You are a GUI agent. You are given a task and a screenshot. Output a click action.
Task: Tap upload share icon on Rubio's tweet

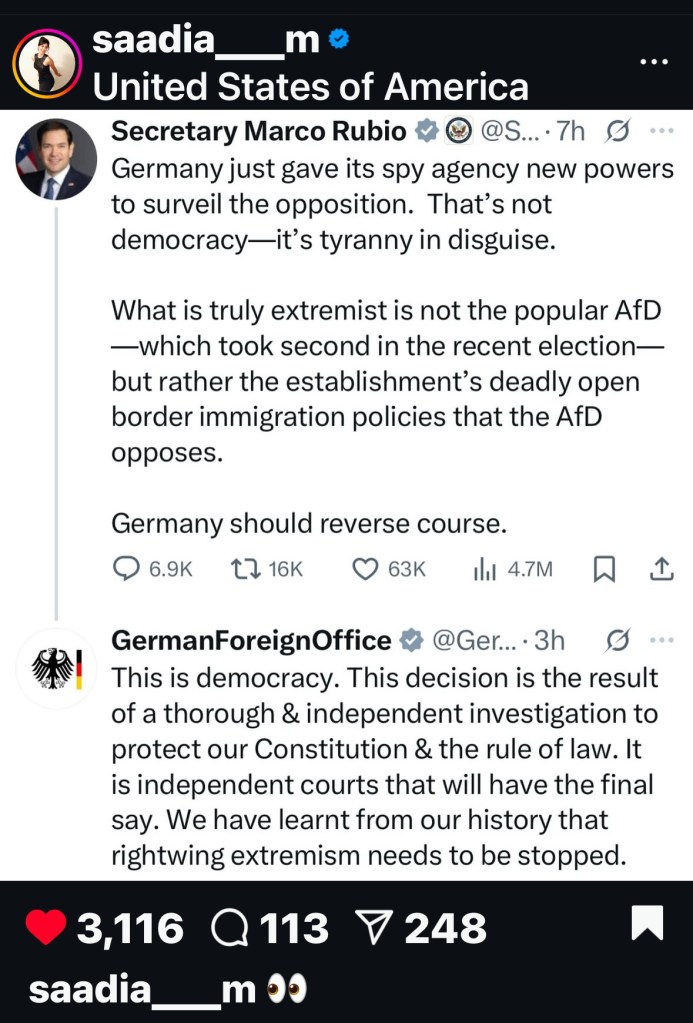[661, 569]
